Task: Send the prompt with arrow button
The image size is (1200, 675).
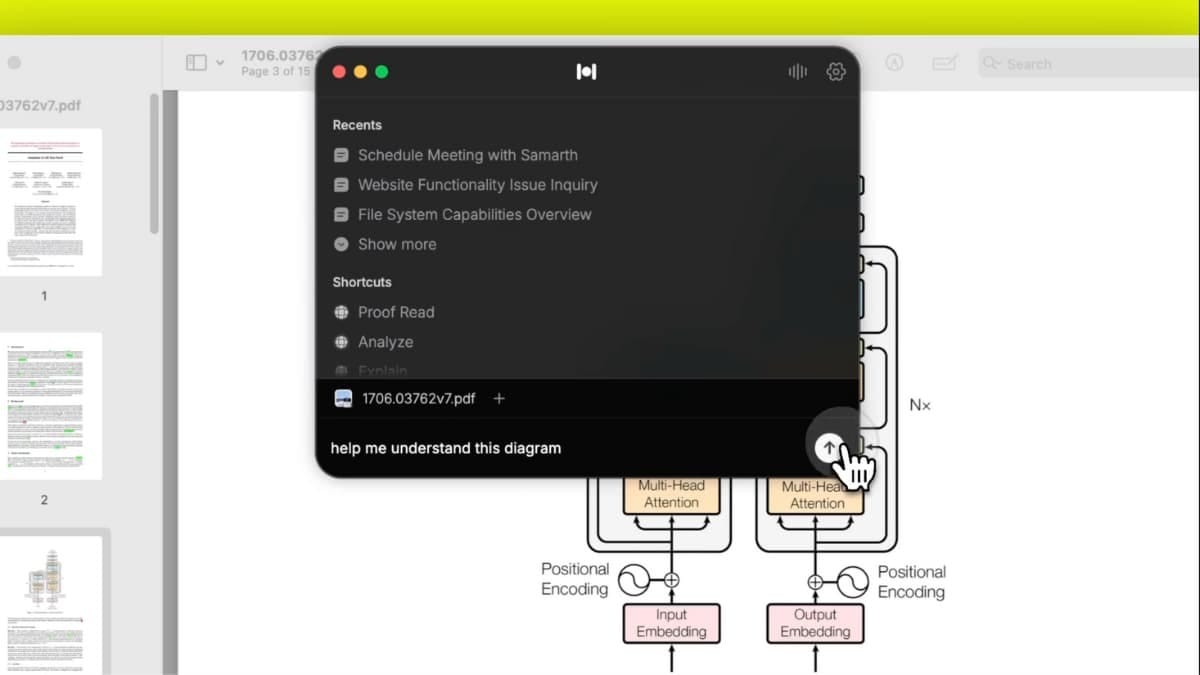Action: (x=828, y=448)
